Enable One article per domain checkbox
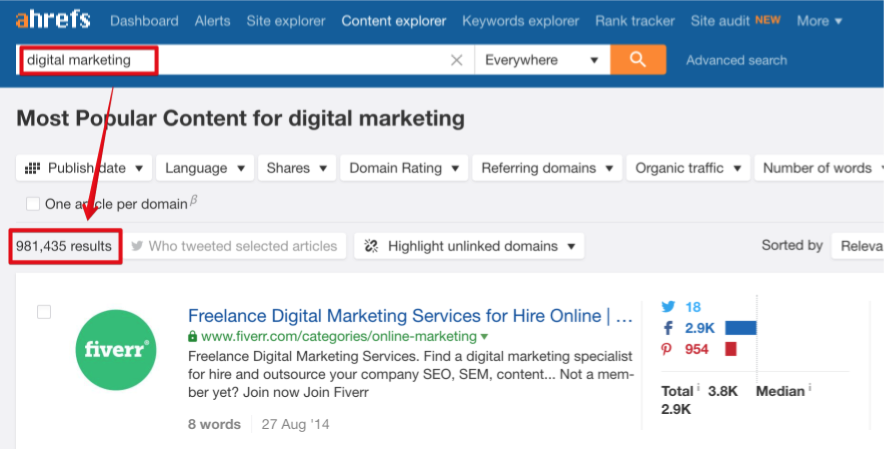The width and height of the screenshot is (884, 449). 33,204
